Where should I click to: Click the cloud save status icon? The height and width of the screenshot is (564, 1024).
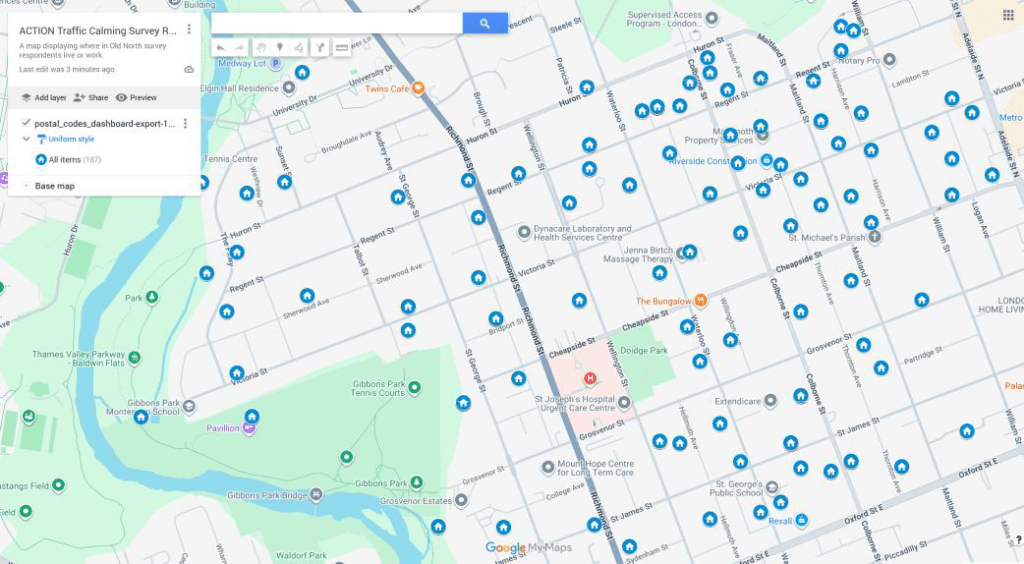[189, 70]
